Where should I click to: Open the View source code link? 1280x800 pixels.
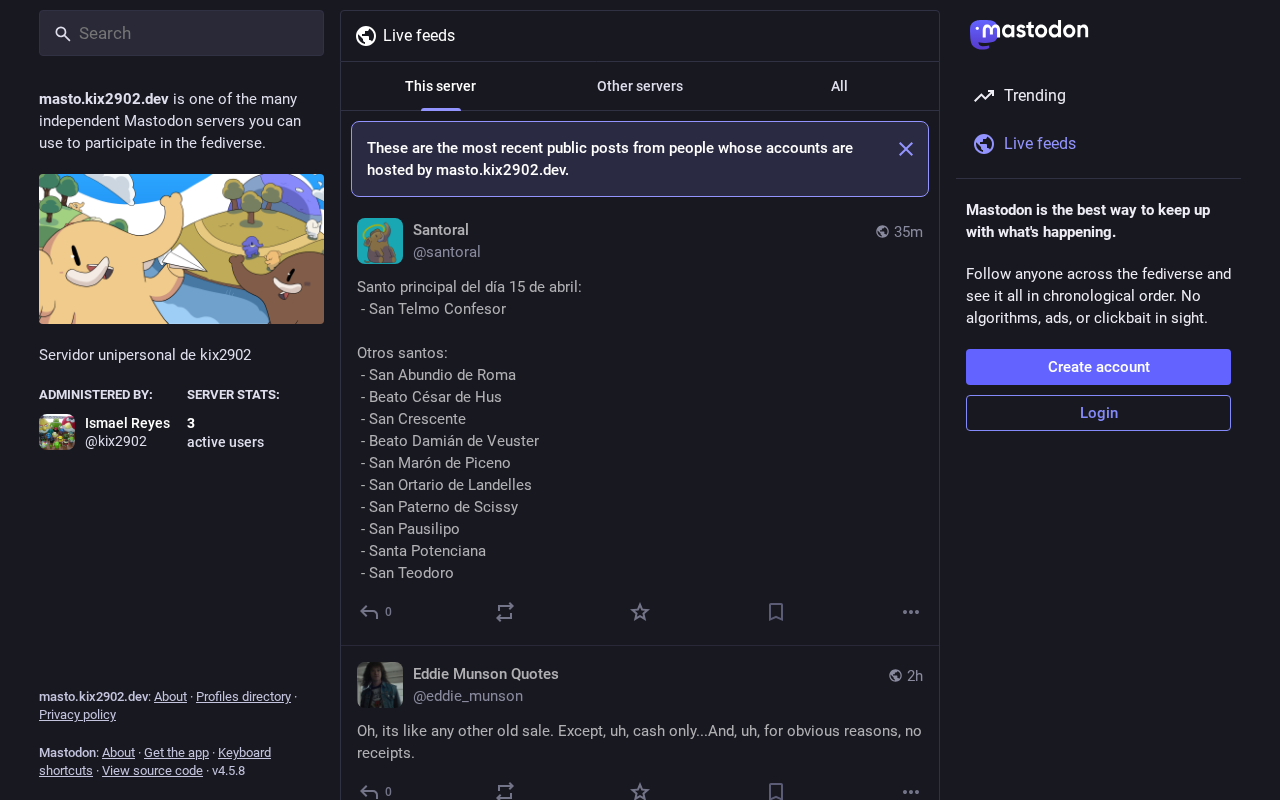click(152, 771)
